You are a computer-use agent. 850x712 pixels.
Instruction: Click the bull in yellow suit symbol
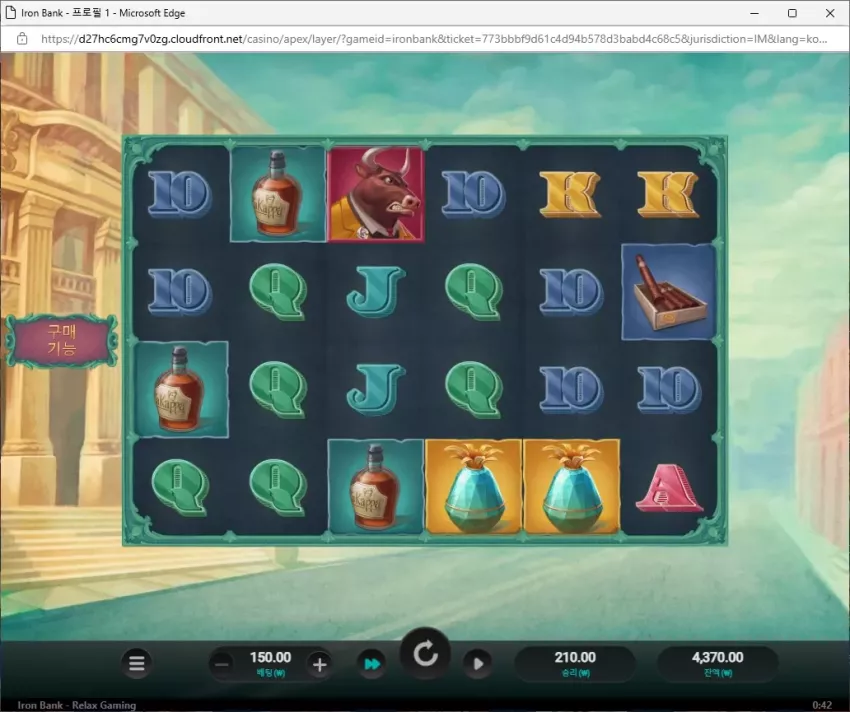(x=375, y=194)
